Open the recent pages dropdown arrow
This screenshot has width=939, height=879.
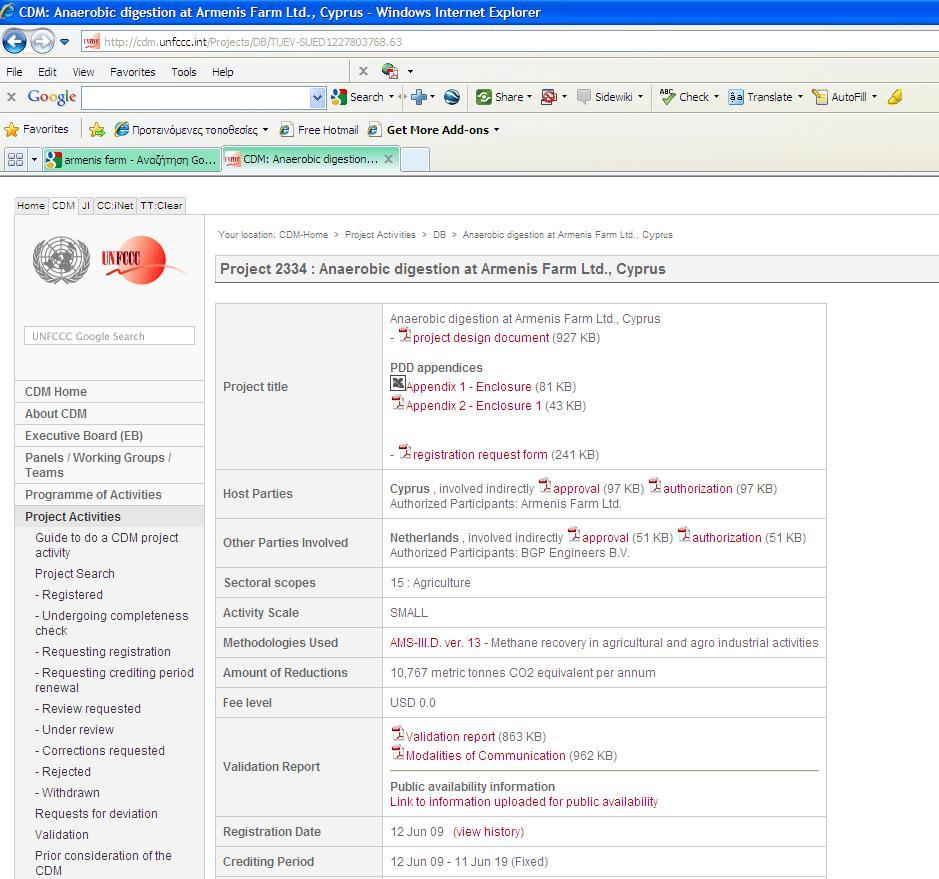65,42
